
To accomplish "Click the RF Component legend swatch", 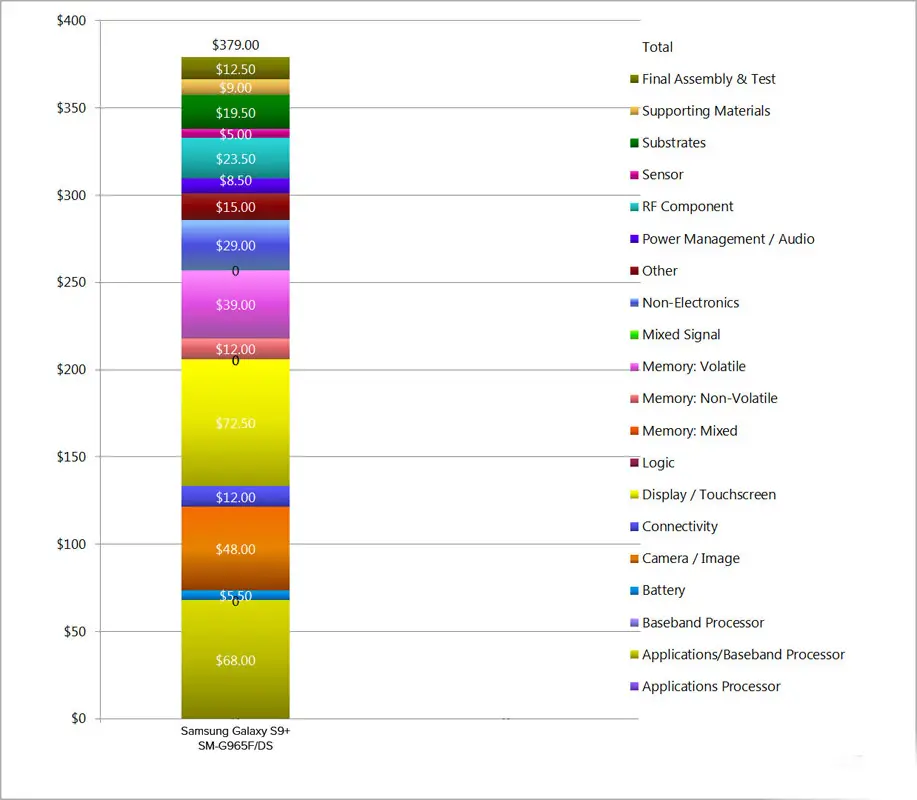I will click(x=634, y=206).
